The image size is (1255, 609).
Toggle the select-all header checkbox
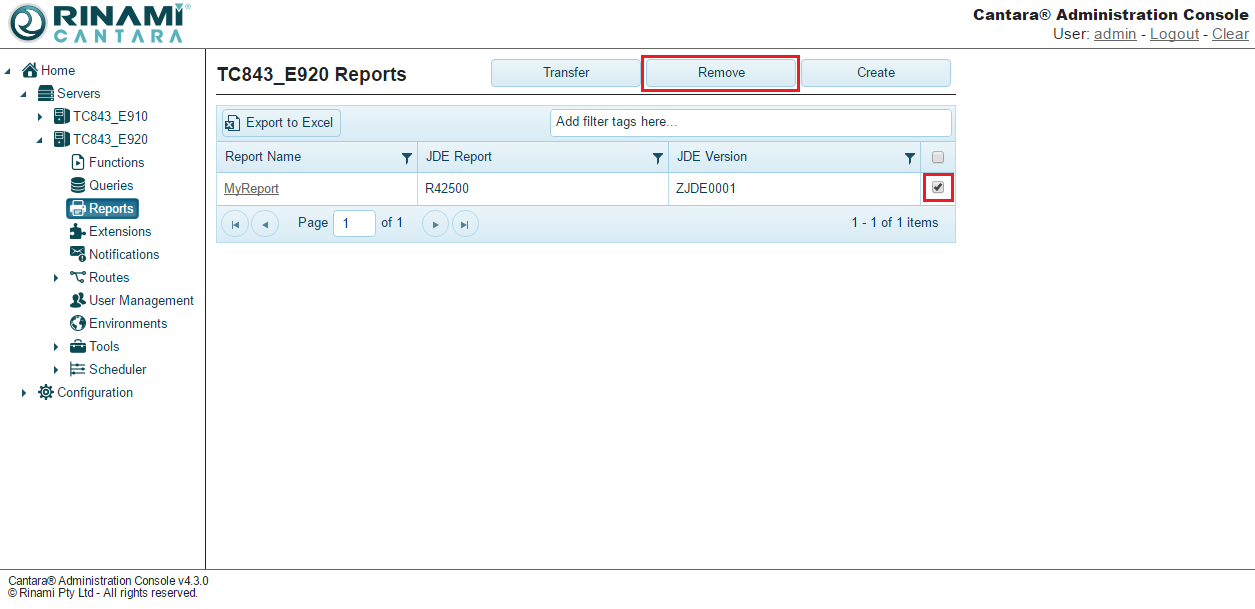coord(938,157)
